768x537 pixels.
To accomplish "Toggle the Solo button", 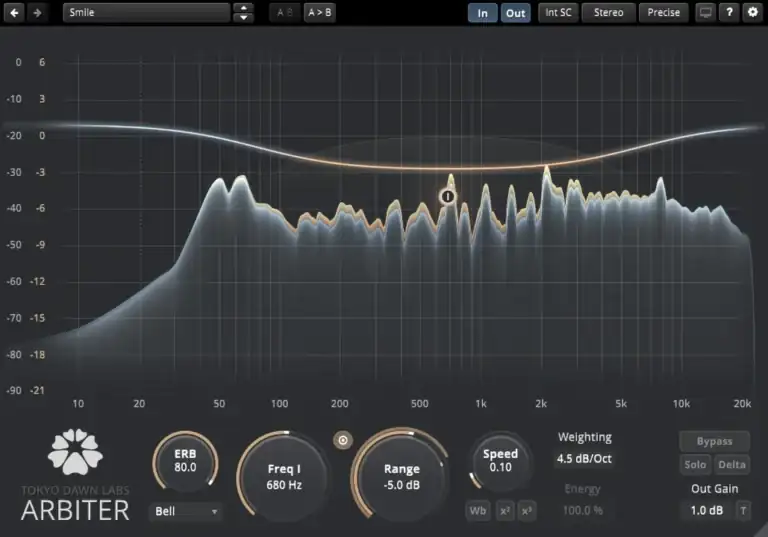I will coord(695,464).
